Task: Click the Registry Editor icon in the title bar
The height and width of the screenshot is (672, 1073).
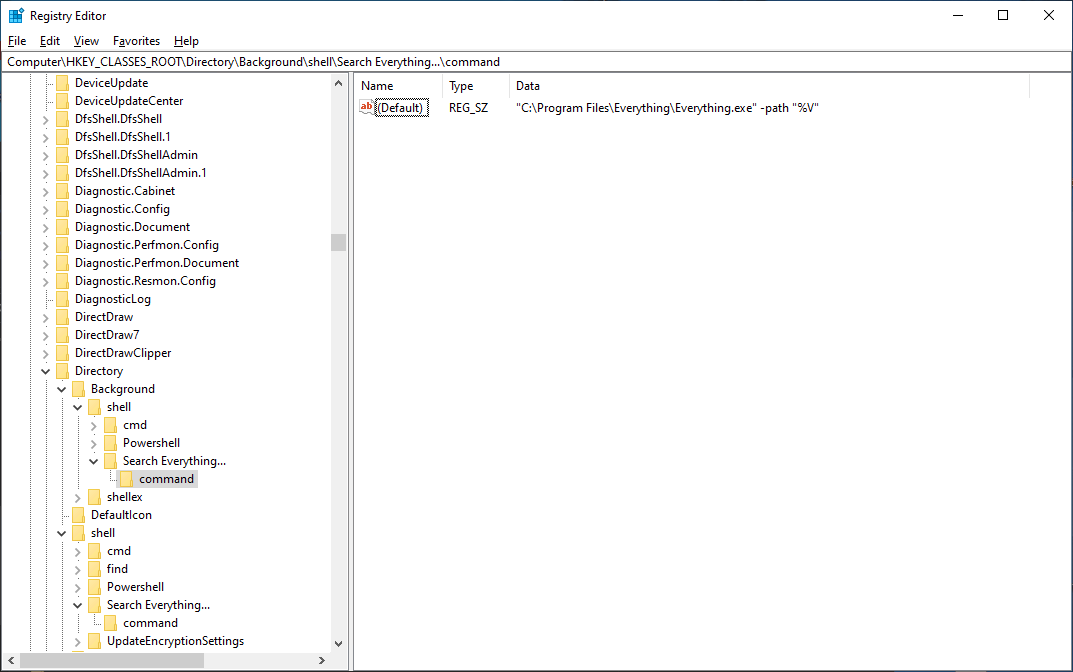Action: 14,15
